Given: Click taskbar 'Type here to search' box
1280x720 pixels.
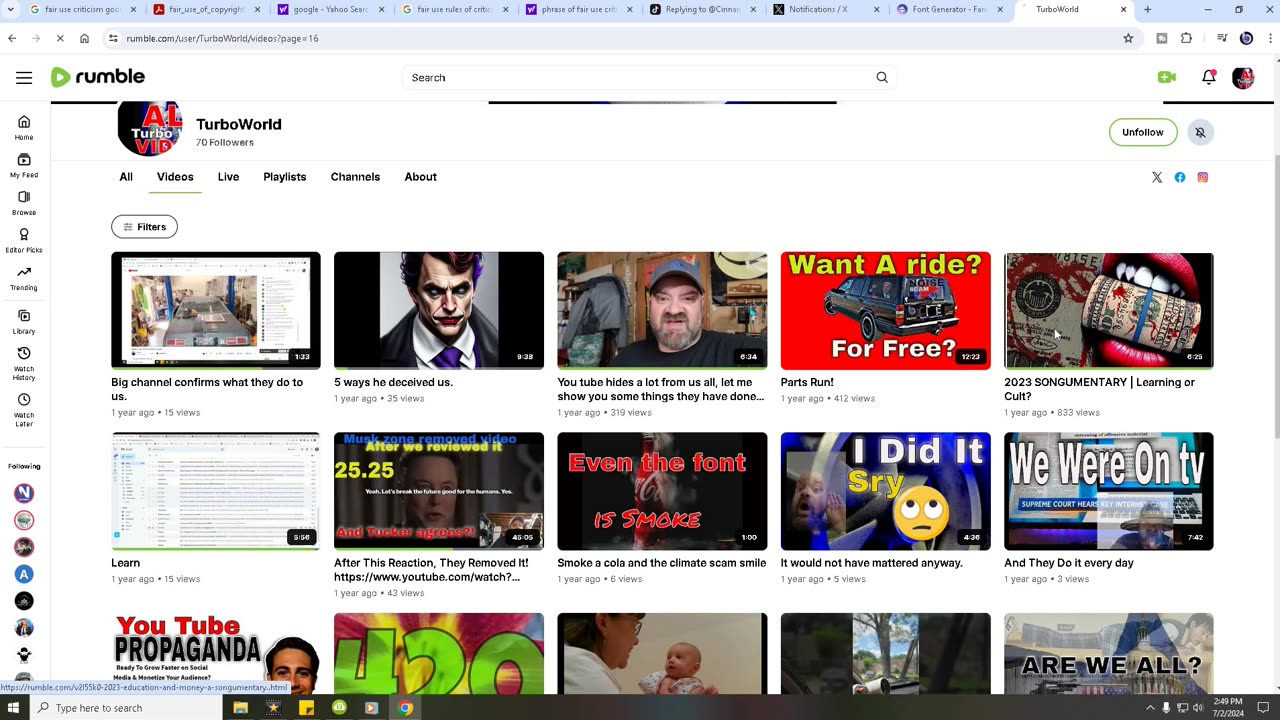Looking at the screenshot, I should pos(125,708).
